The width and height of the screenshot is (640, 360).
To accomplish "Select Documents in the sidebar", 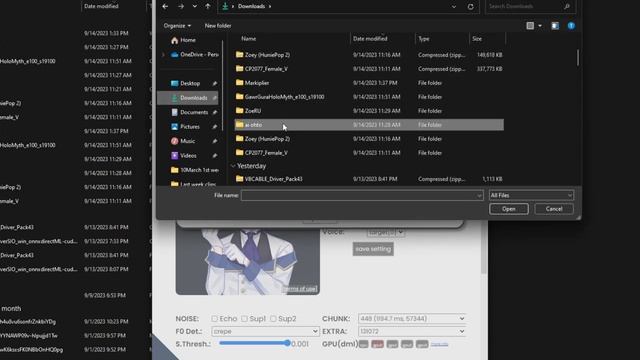I will pos(190,112).
